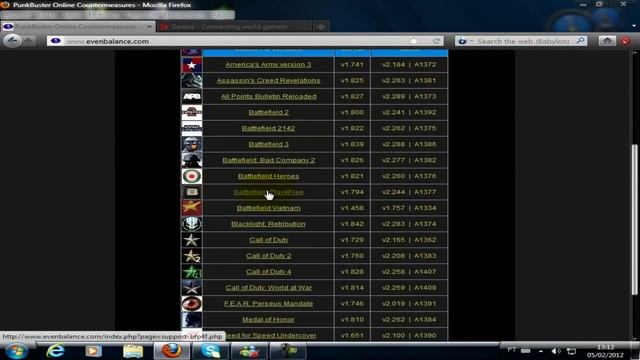Click the Battlefield 3 soldier icon
640x360 pixels.
(x=191, y=144)
